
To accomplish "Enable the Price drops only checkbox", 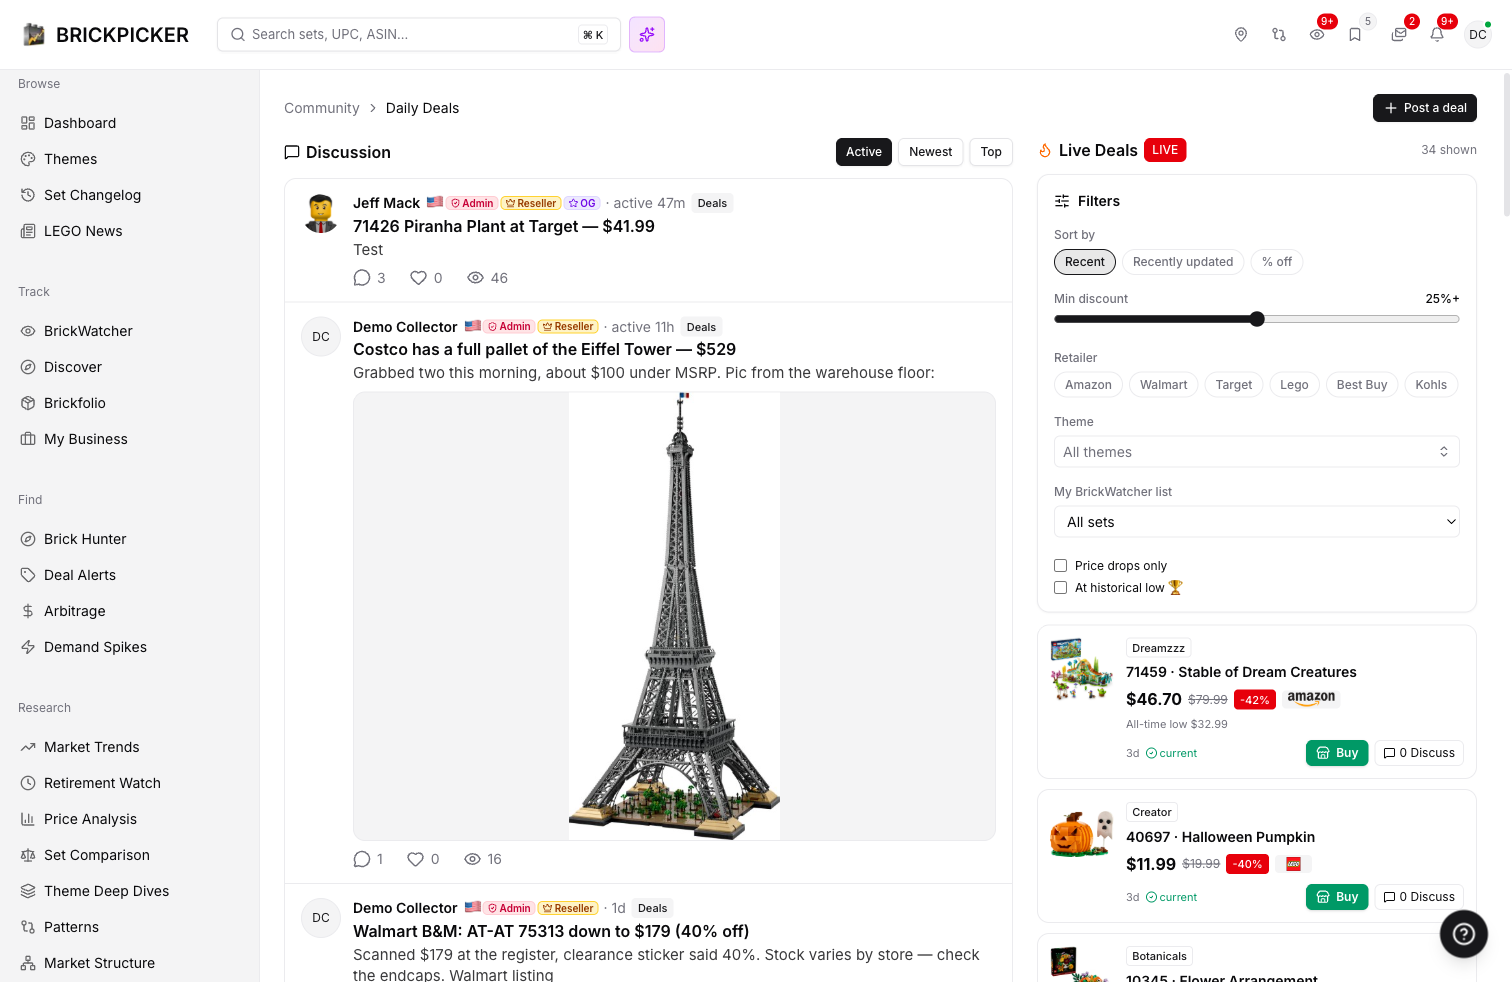I will pos(1060,566).
